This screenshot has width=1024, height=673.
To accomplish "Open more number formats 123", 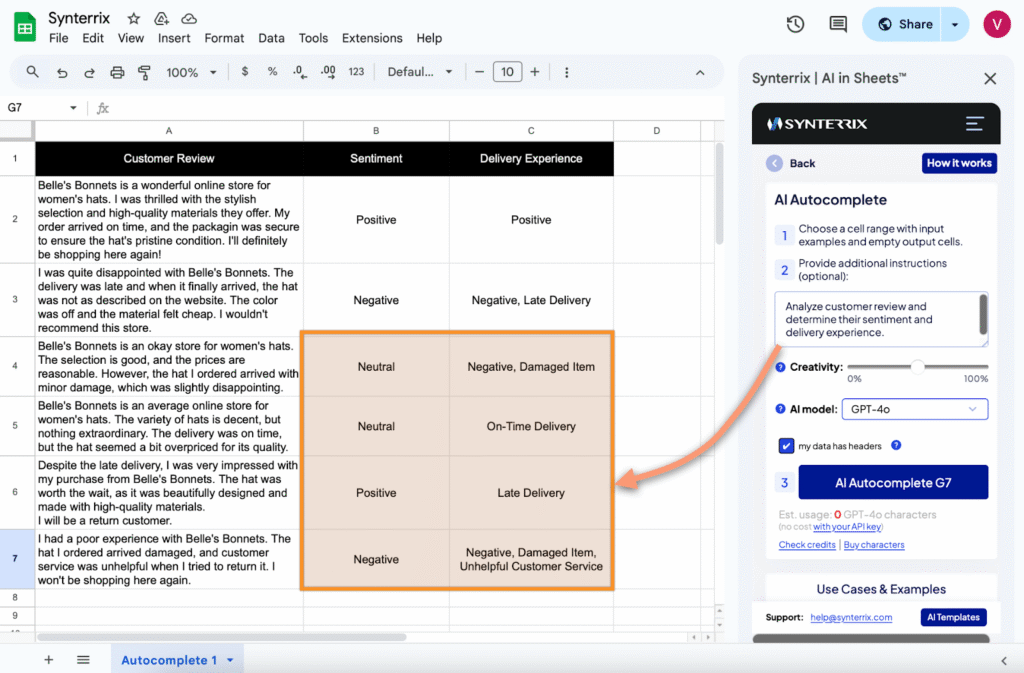I will point(356,72).
